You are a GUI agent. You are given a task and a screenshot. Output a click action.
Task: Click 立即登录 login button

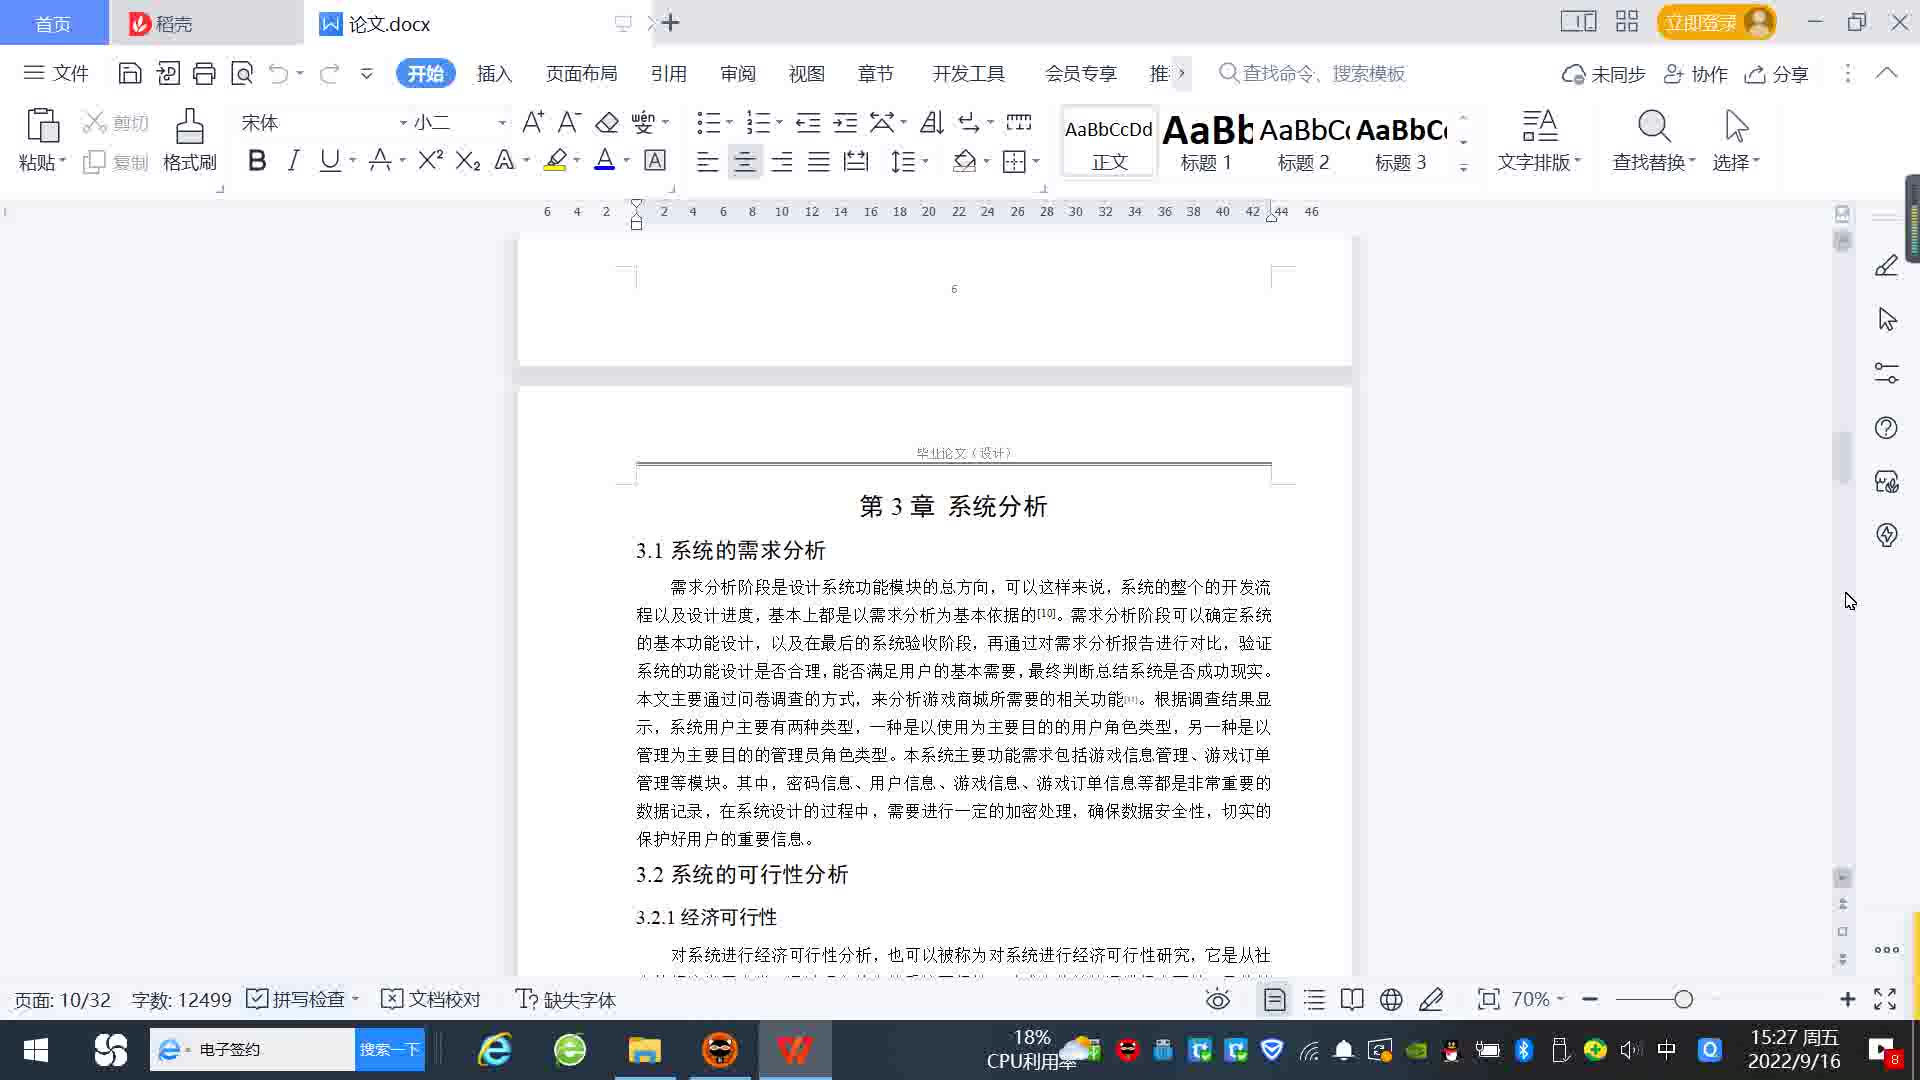click(1716, 22)
